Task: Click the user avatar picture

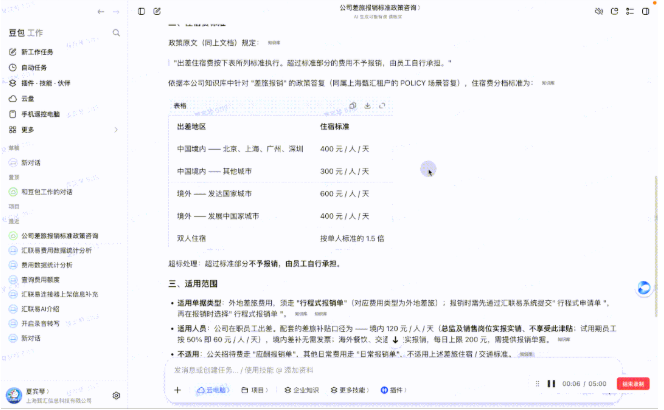Action: (14, 396)
